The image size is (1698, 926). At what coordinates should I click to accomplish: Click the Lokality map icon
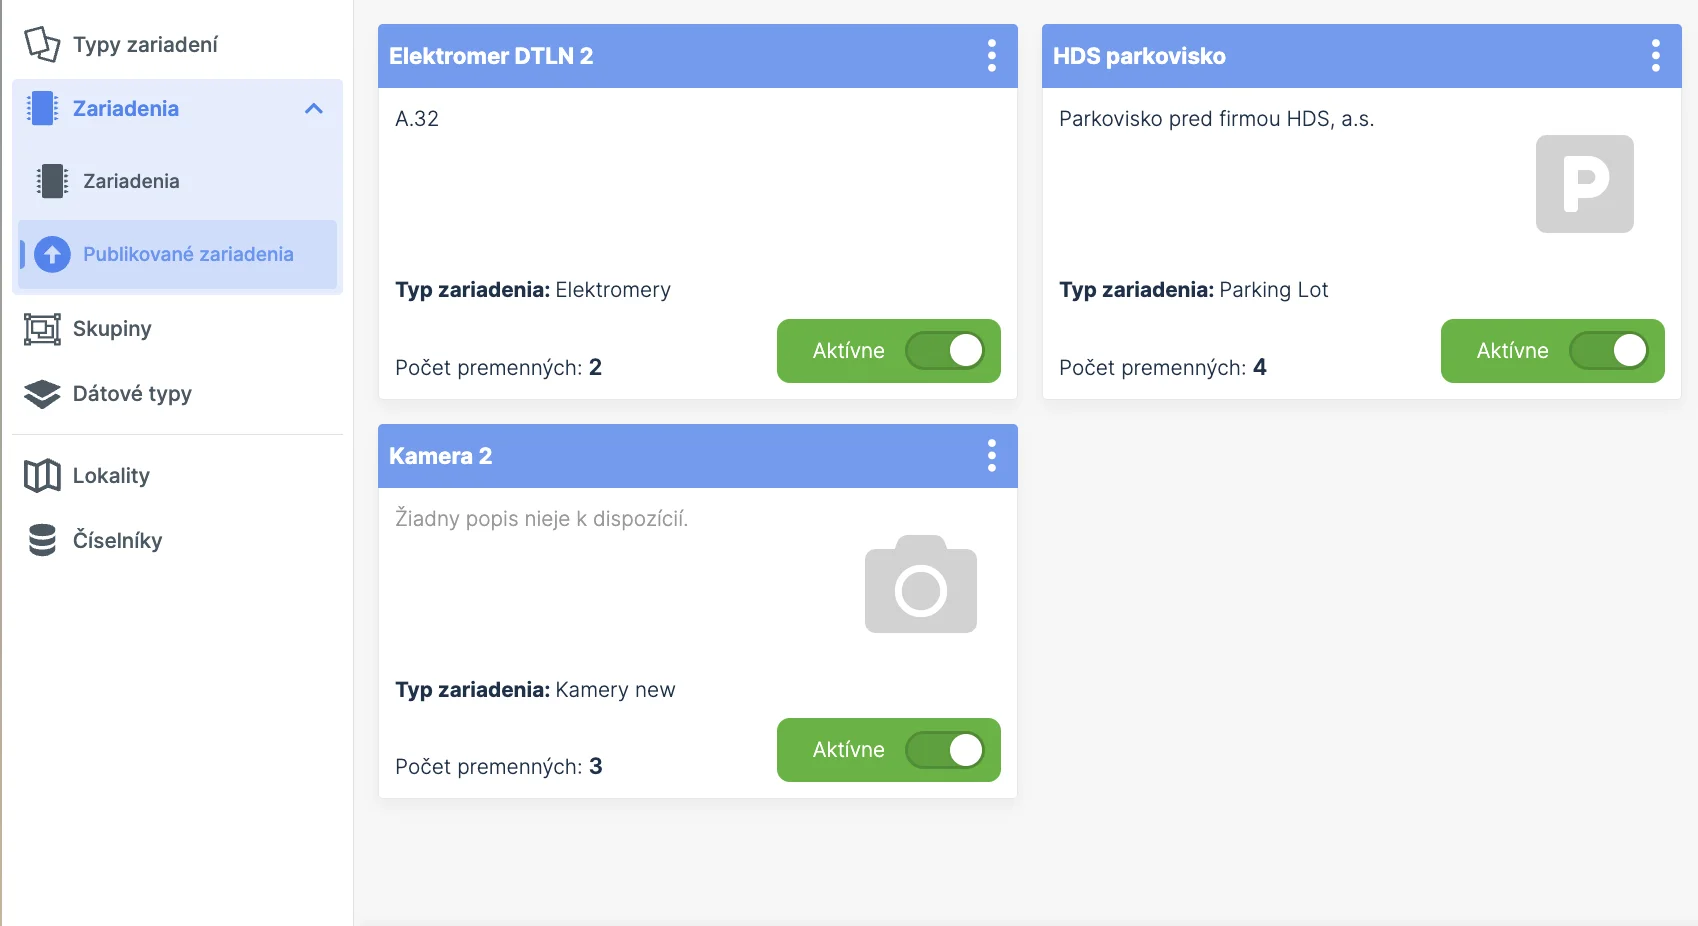42,476
